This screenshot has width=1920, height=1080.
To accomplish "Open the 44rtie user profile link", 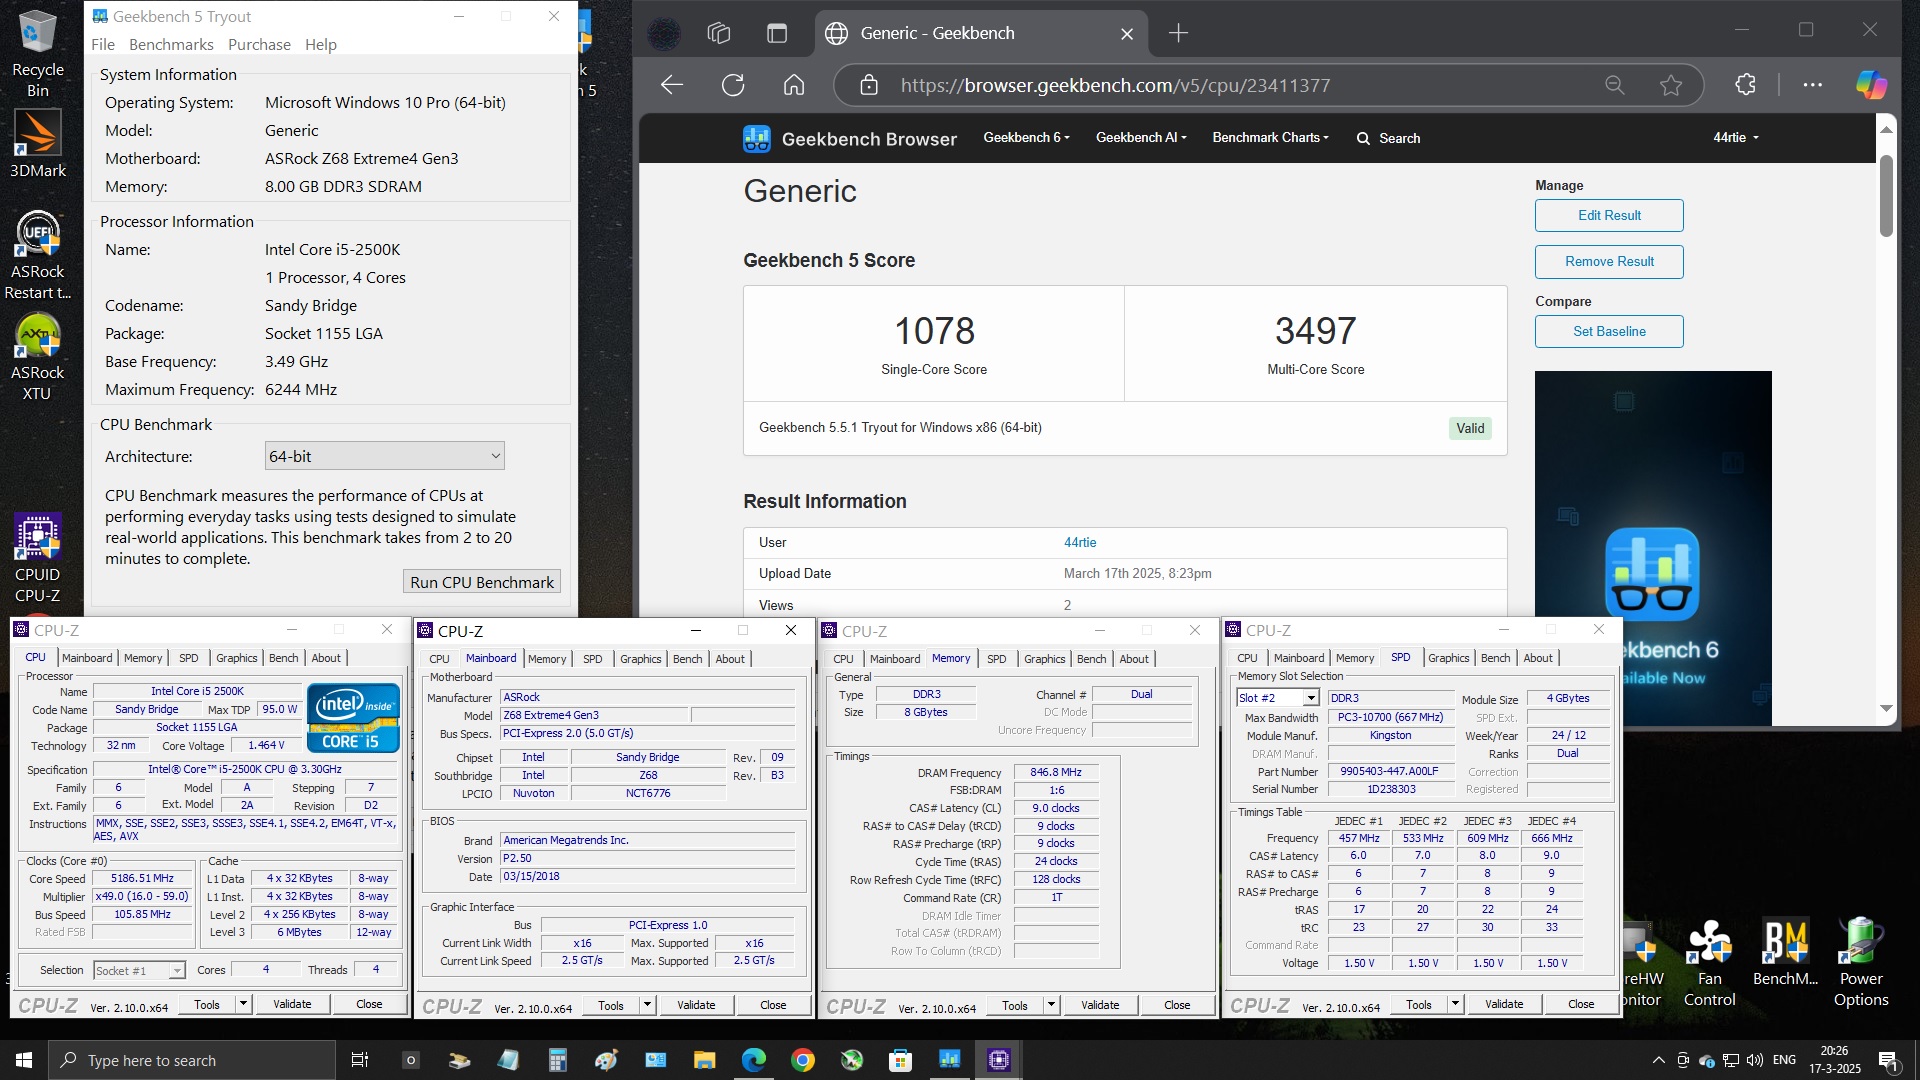I will pyautogui.click(x=1080, y=542).
